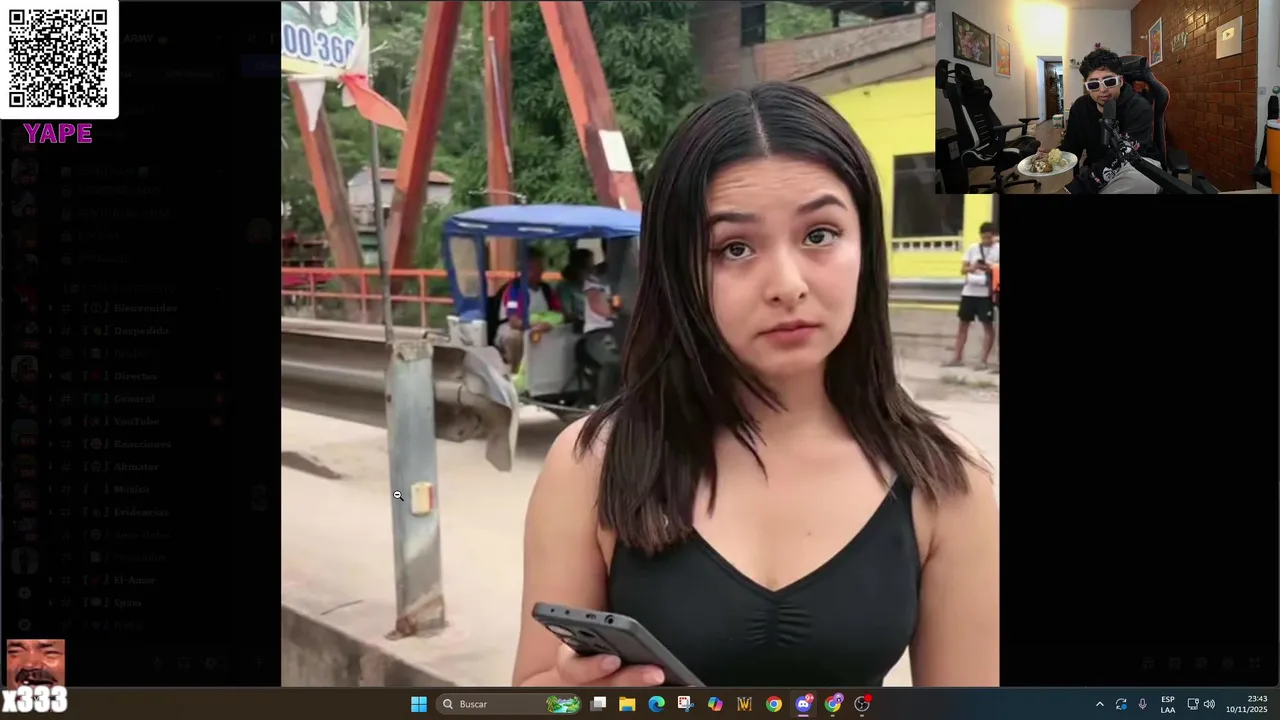Select Directos channel in dimmed Discord sidebar
The width and height of the screenshot is (1280, 720).
pos(135,376)
